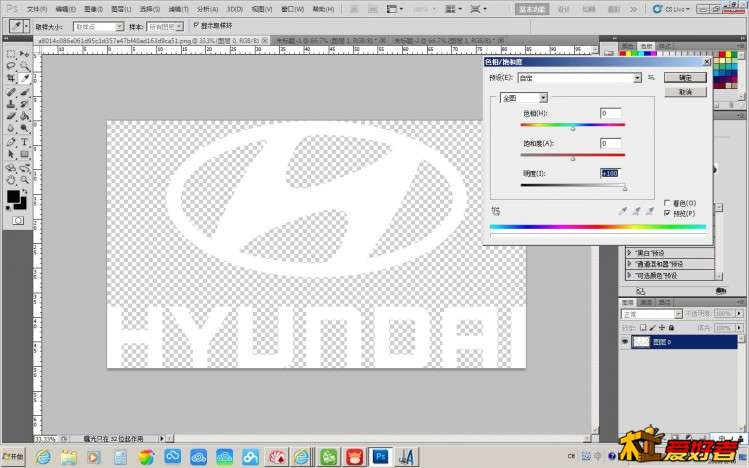Screen dimensions: 749x468
Task: Select the Zoom tool in toolbox
Action: 24,180
